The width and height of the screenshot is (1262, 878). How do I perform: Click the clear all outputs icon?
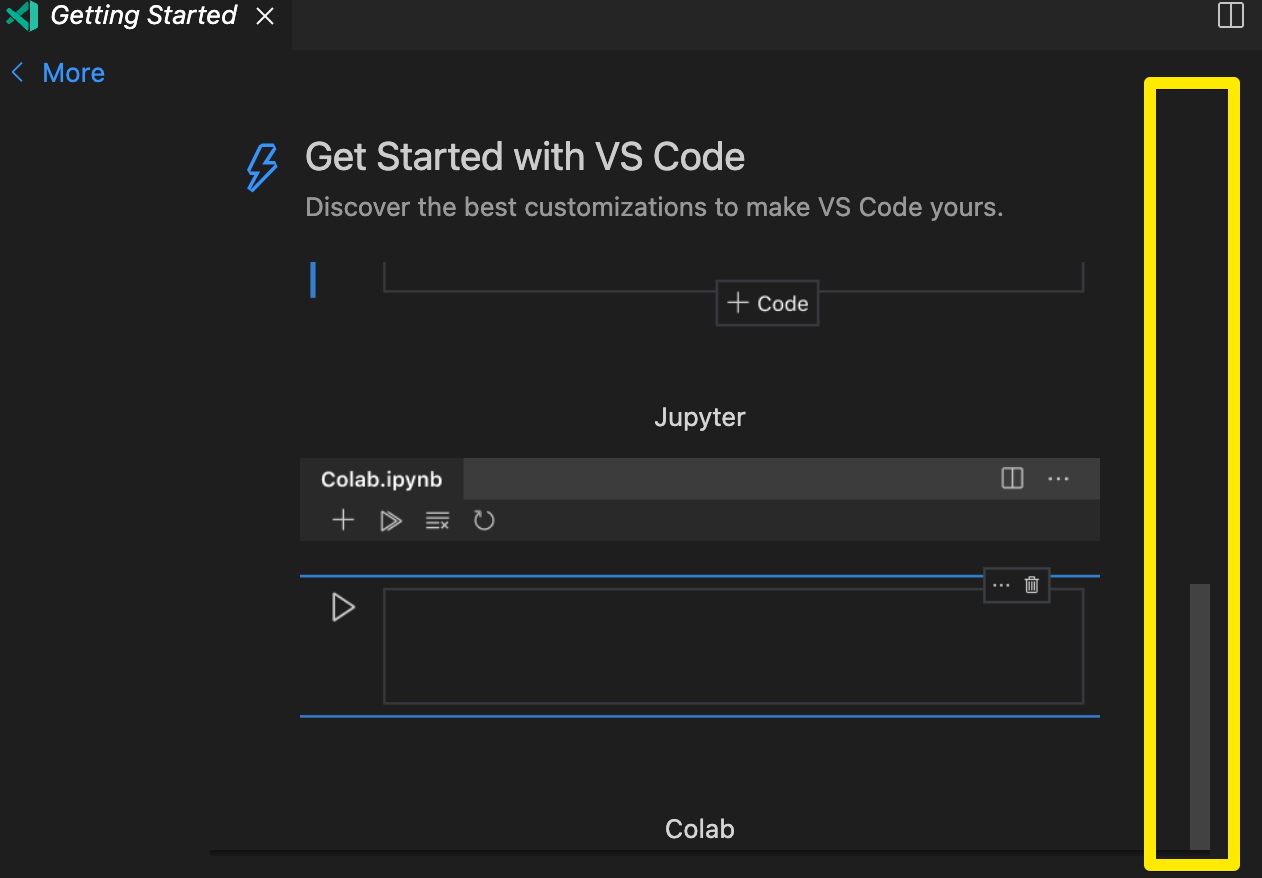(x=437, y=521)
